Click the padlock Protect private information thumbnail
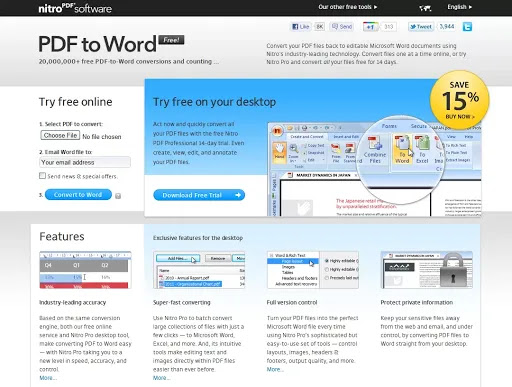This screenshot has width=512, height=387. [426, 270]
